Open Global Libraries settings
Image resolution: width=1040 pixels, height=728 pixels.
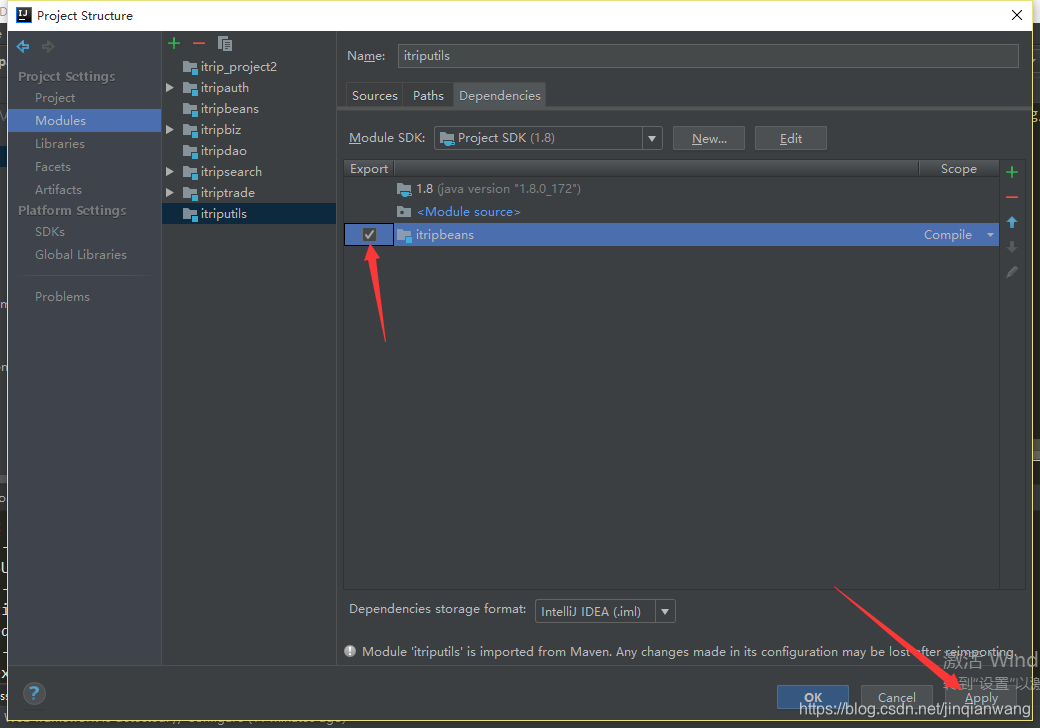[81, 255]
